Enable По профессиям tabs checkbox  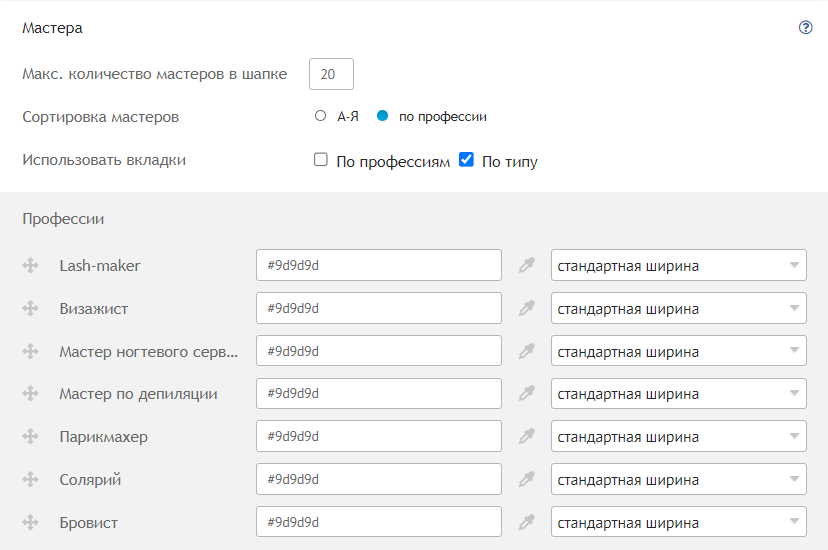coord(321,159)
